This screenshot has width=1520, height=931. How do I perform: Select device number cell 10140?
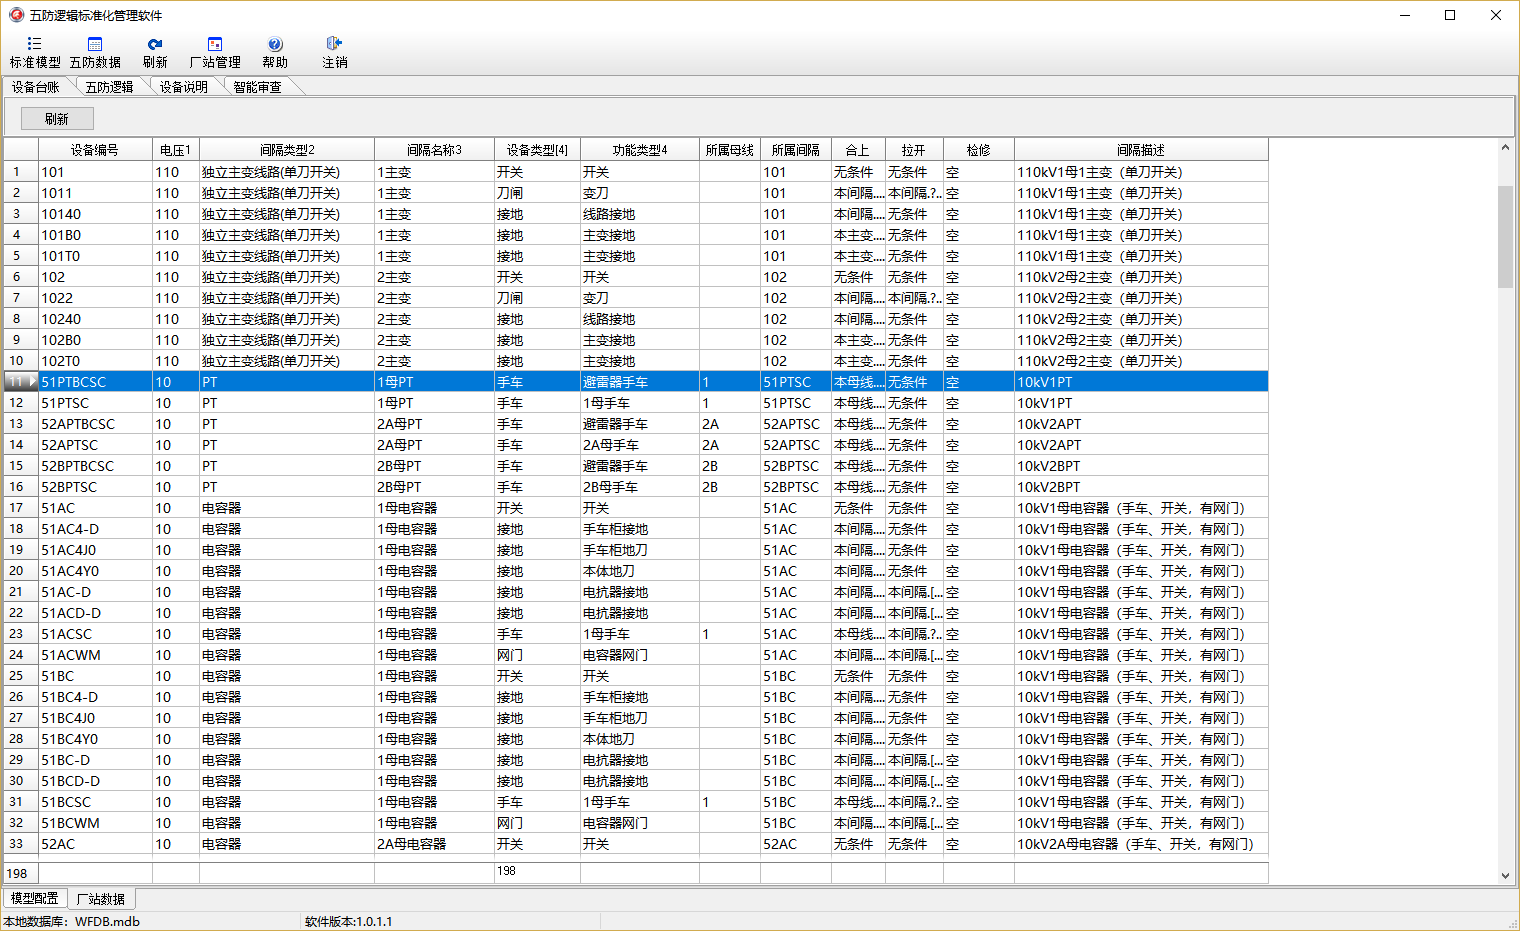point(95,214)
